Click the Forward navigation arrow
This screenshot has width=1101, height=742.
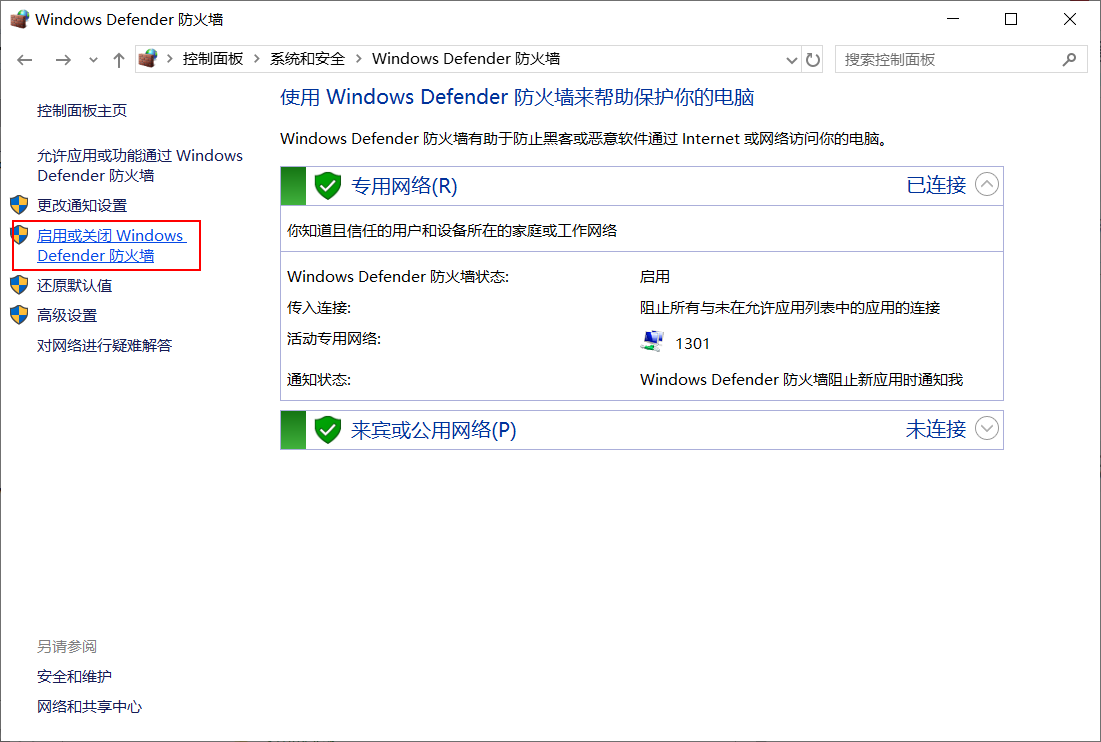click(x=63, y=60)
